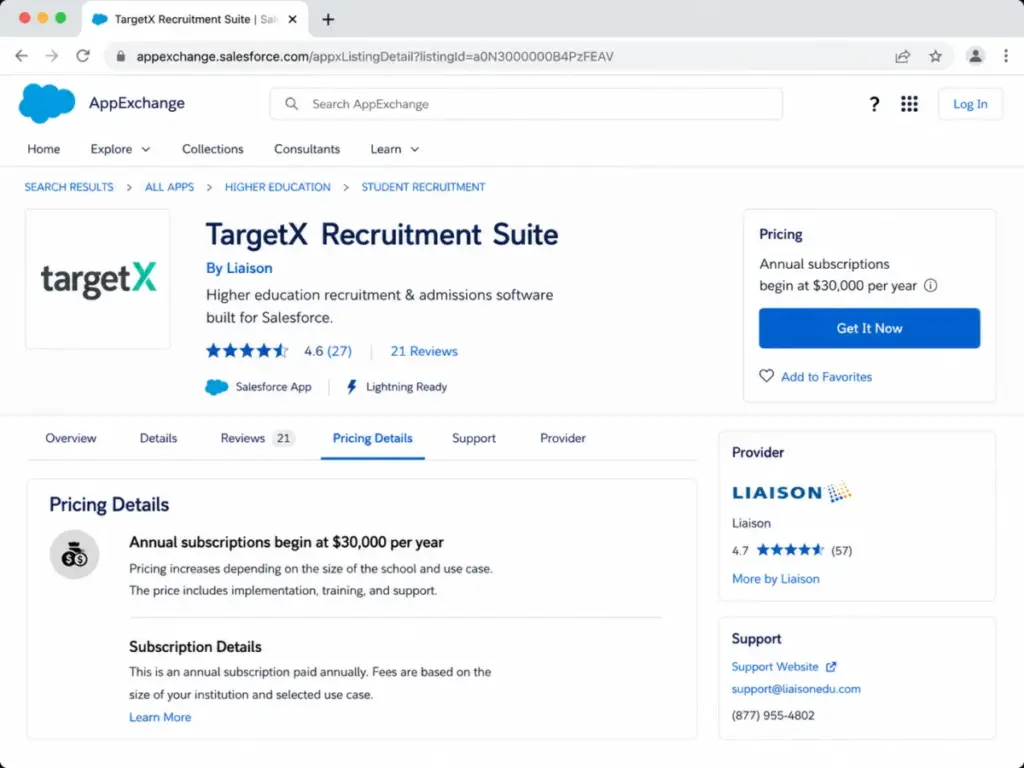Click the Liaison provider logo
This screenshot has width=1024, height=768.
(792, 492)
